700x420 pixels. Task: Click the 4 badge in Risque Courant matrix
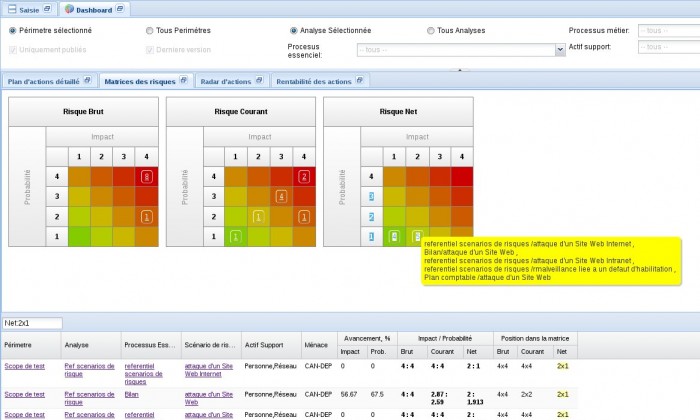pos(281,196)
